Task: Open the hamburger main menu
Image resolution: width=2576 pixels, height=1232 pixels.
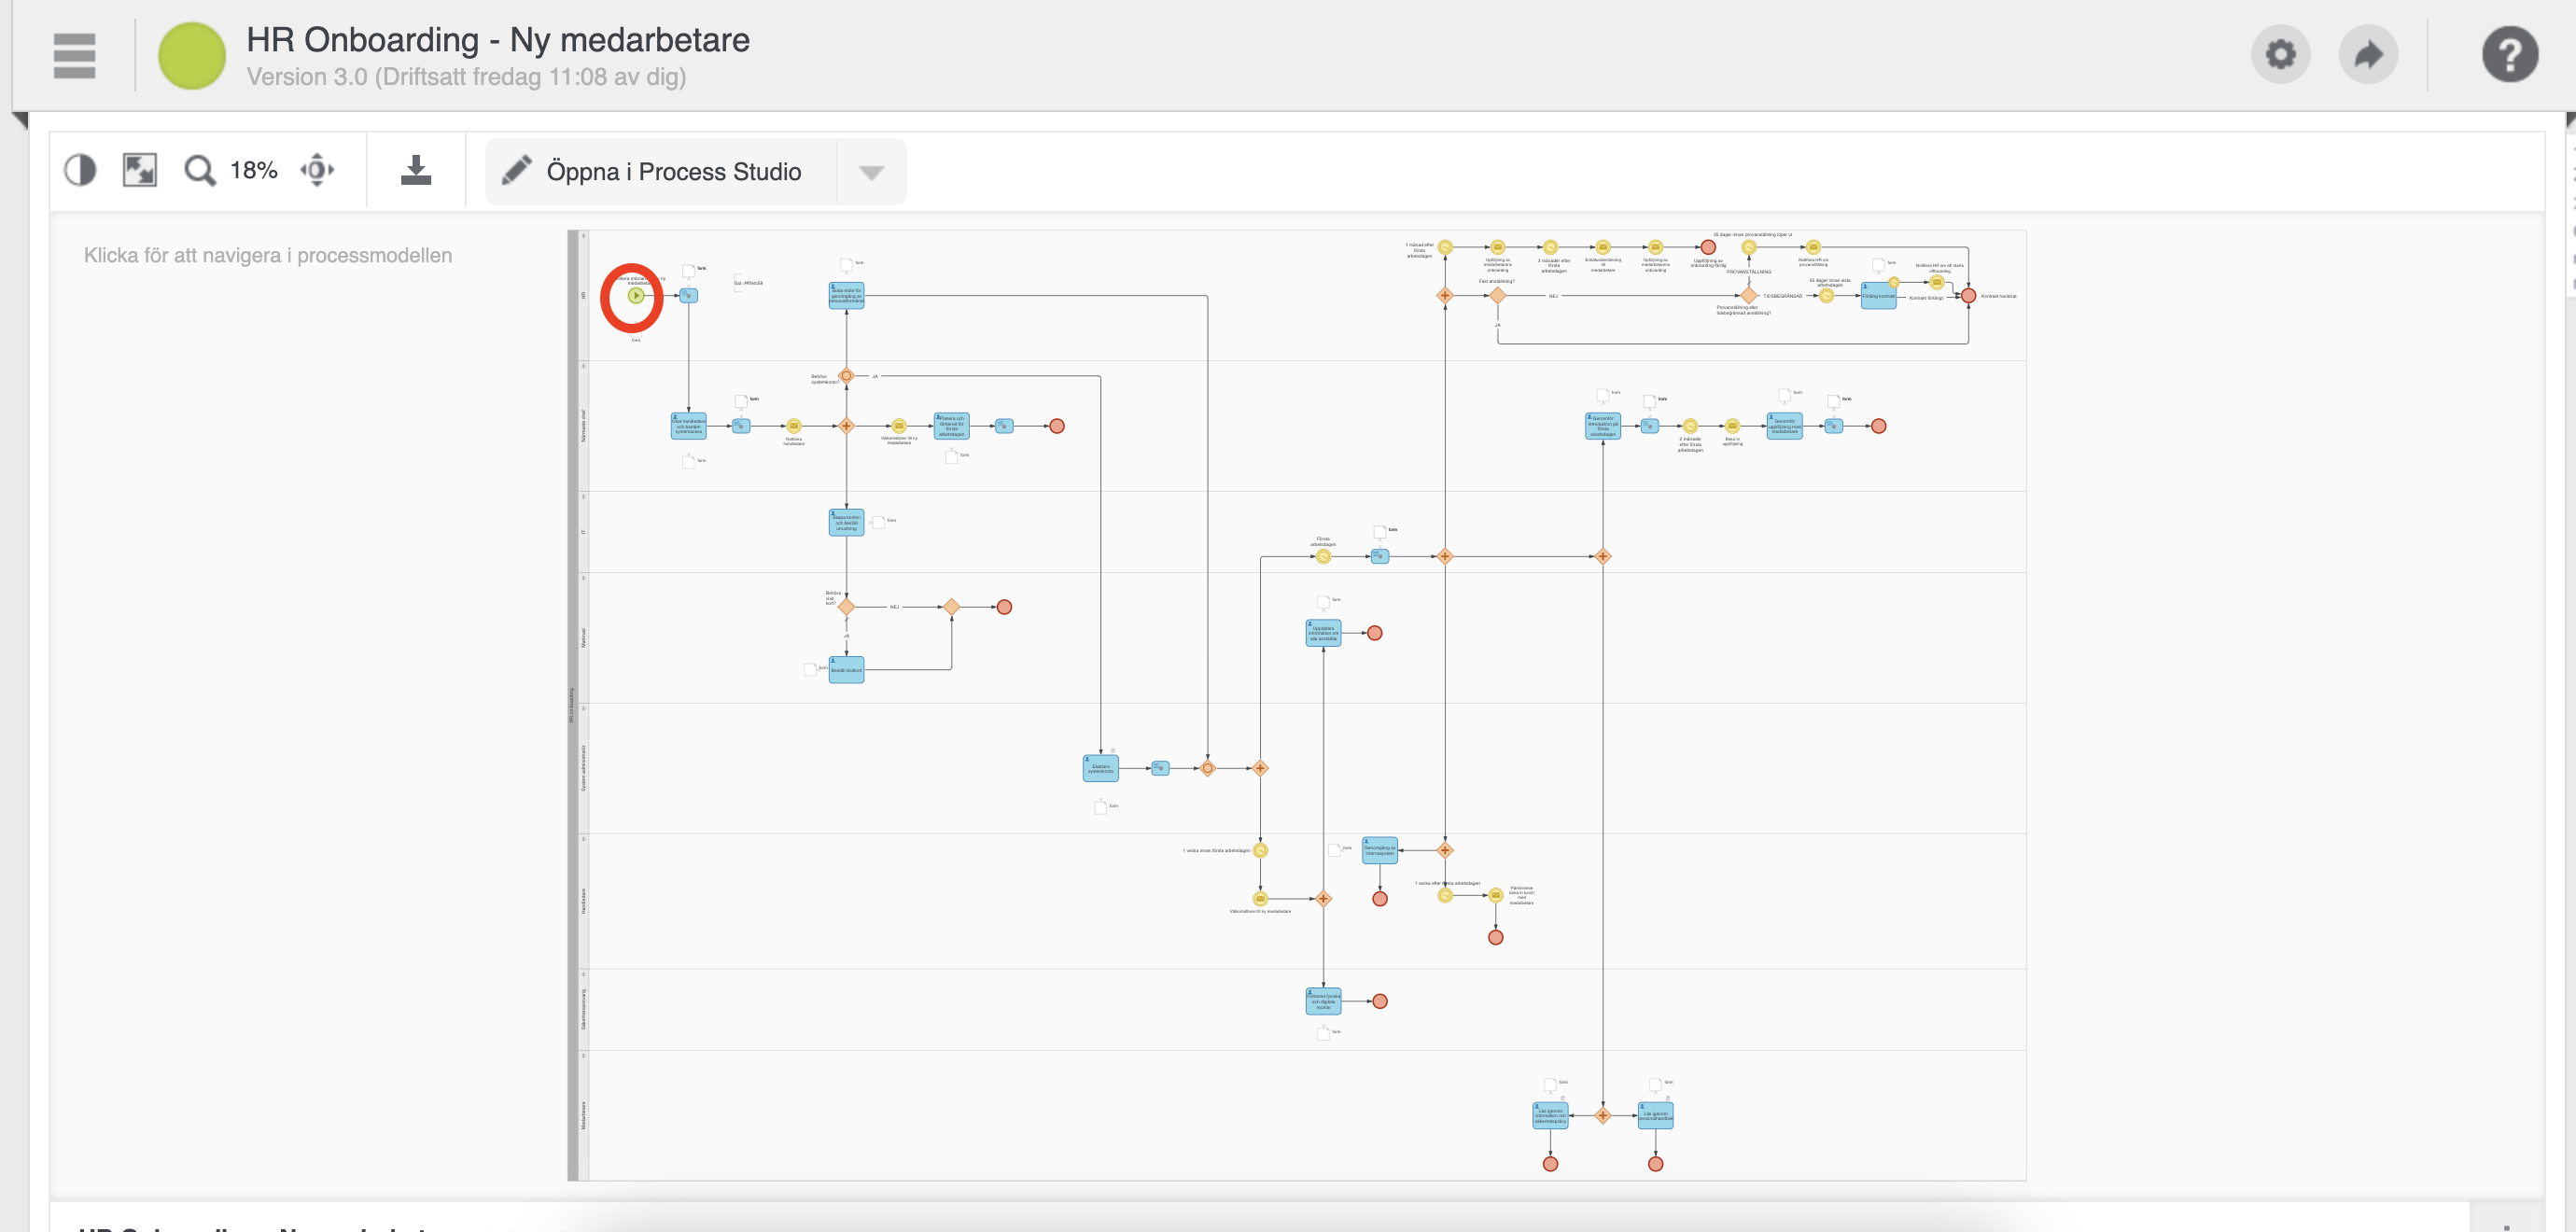Action: coord(74,56)
